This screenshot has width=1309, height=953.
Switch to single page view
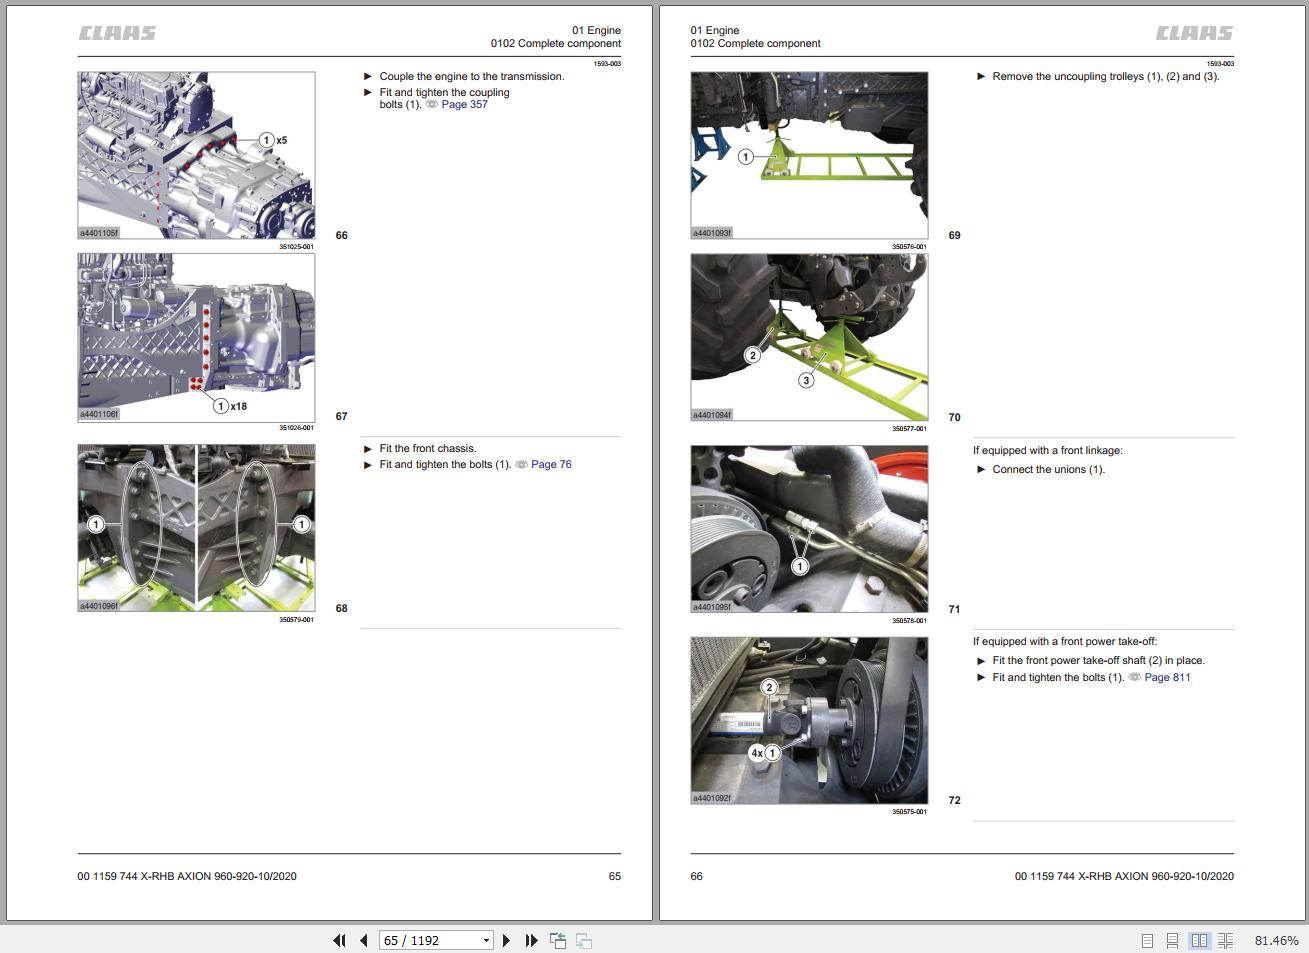click(1147, 941)
